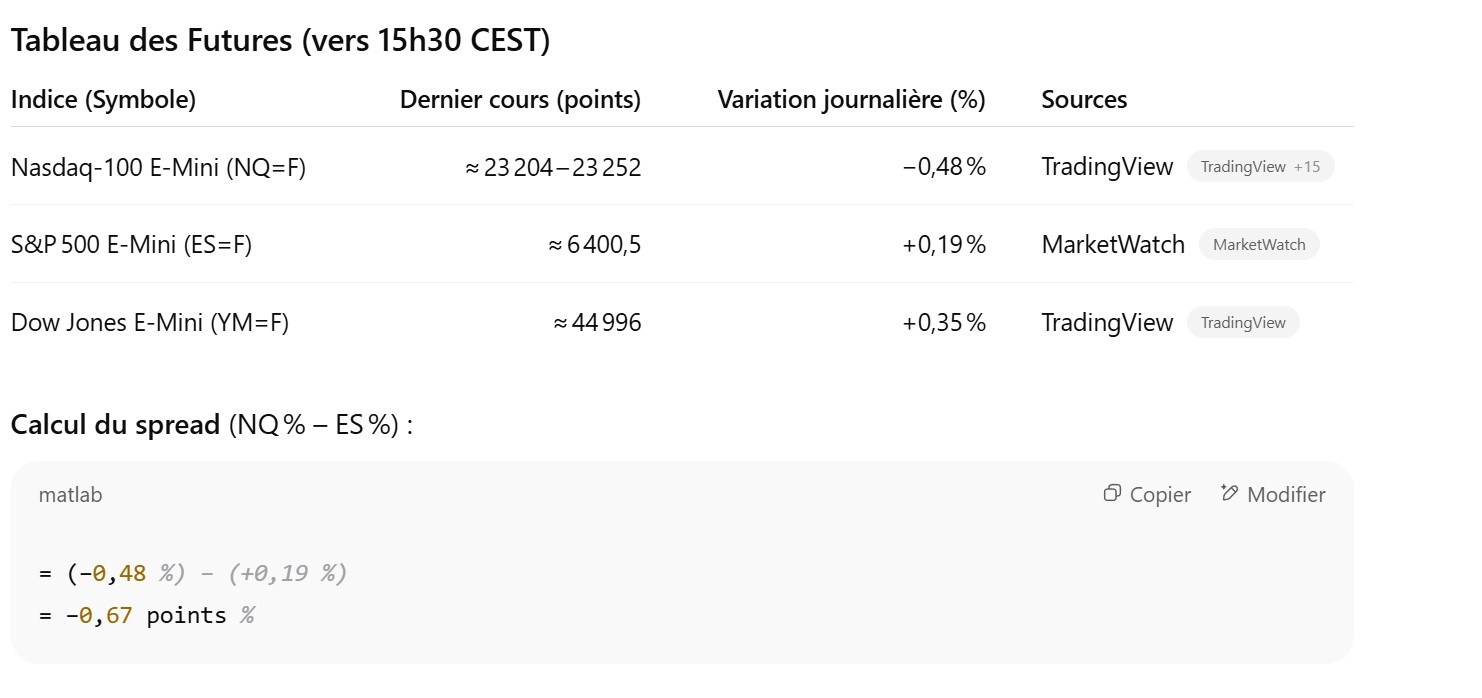
Task: Click the −0,48 % variation value
Action: click(943, 168)
